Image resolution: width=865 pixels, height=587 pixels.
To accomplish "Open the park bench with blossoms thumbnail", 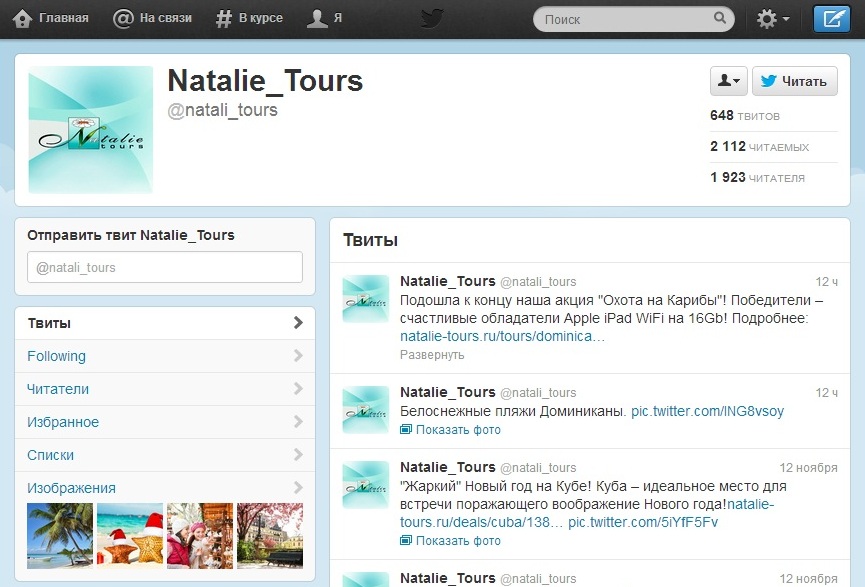I will [x=270, y=536].
